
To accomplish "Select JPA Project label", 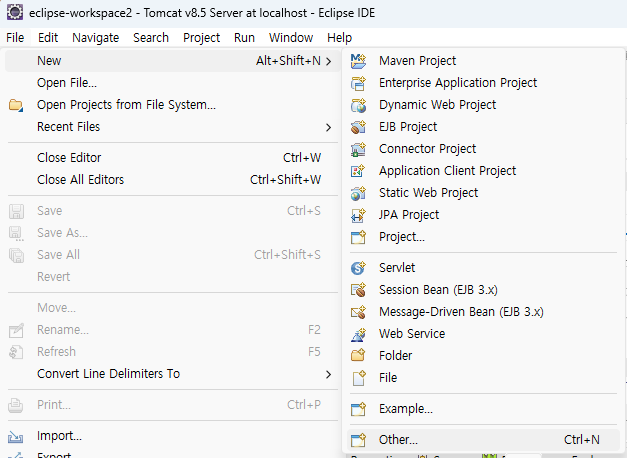I will pyautogui.click(x=409, y=215).
